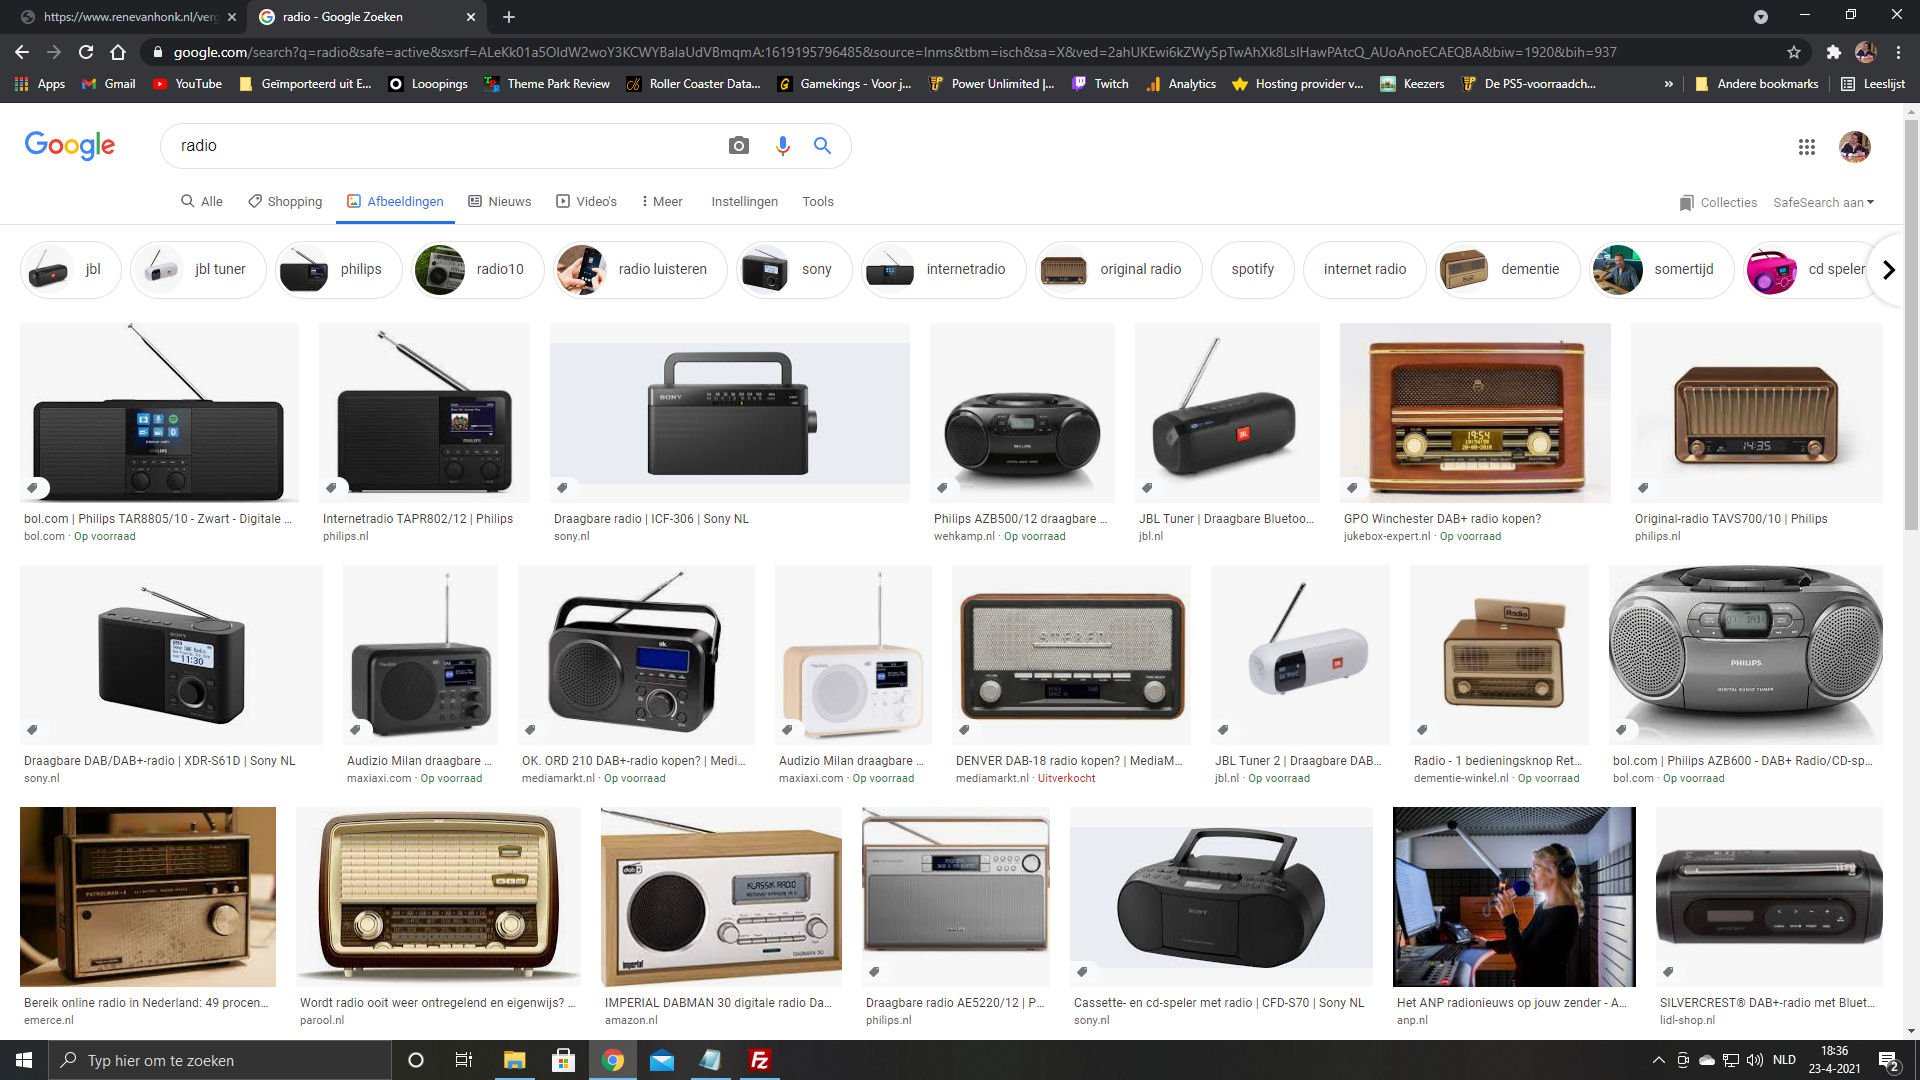
Task: Go to the Google logo homepage
Action: click(70, 146)
